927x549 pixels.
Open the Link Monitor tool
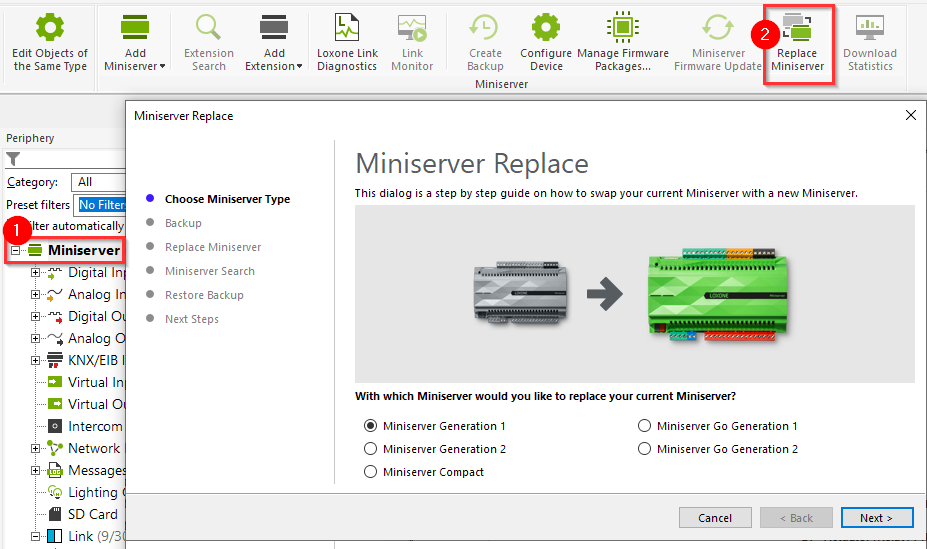pos(412,43)
